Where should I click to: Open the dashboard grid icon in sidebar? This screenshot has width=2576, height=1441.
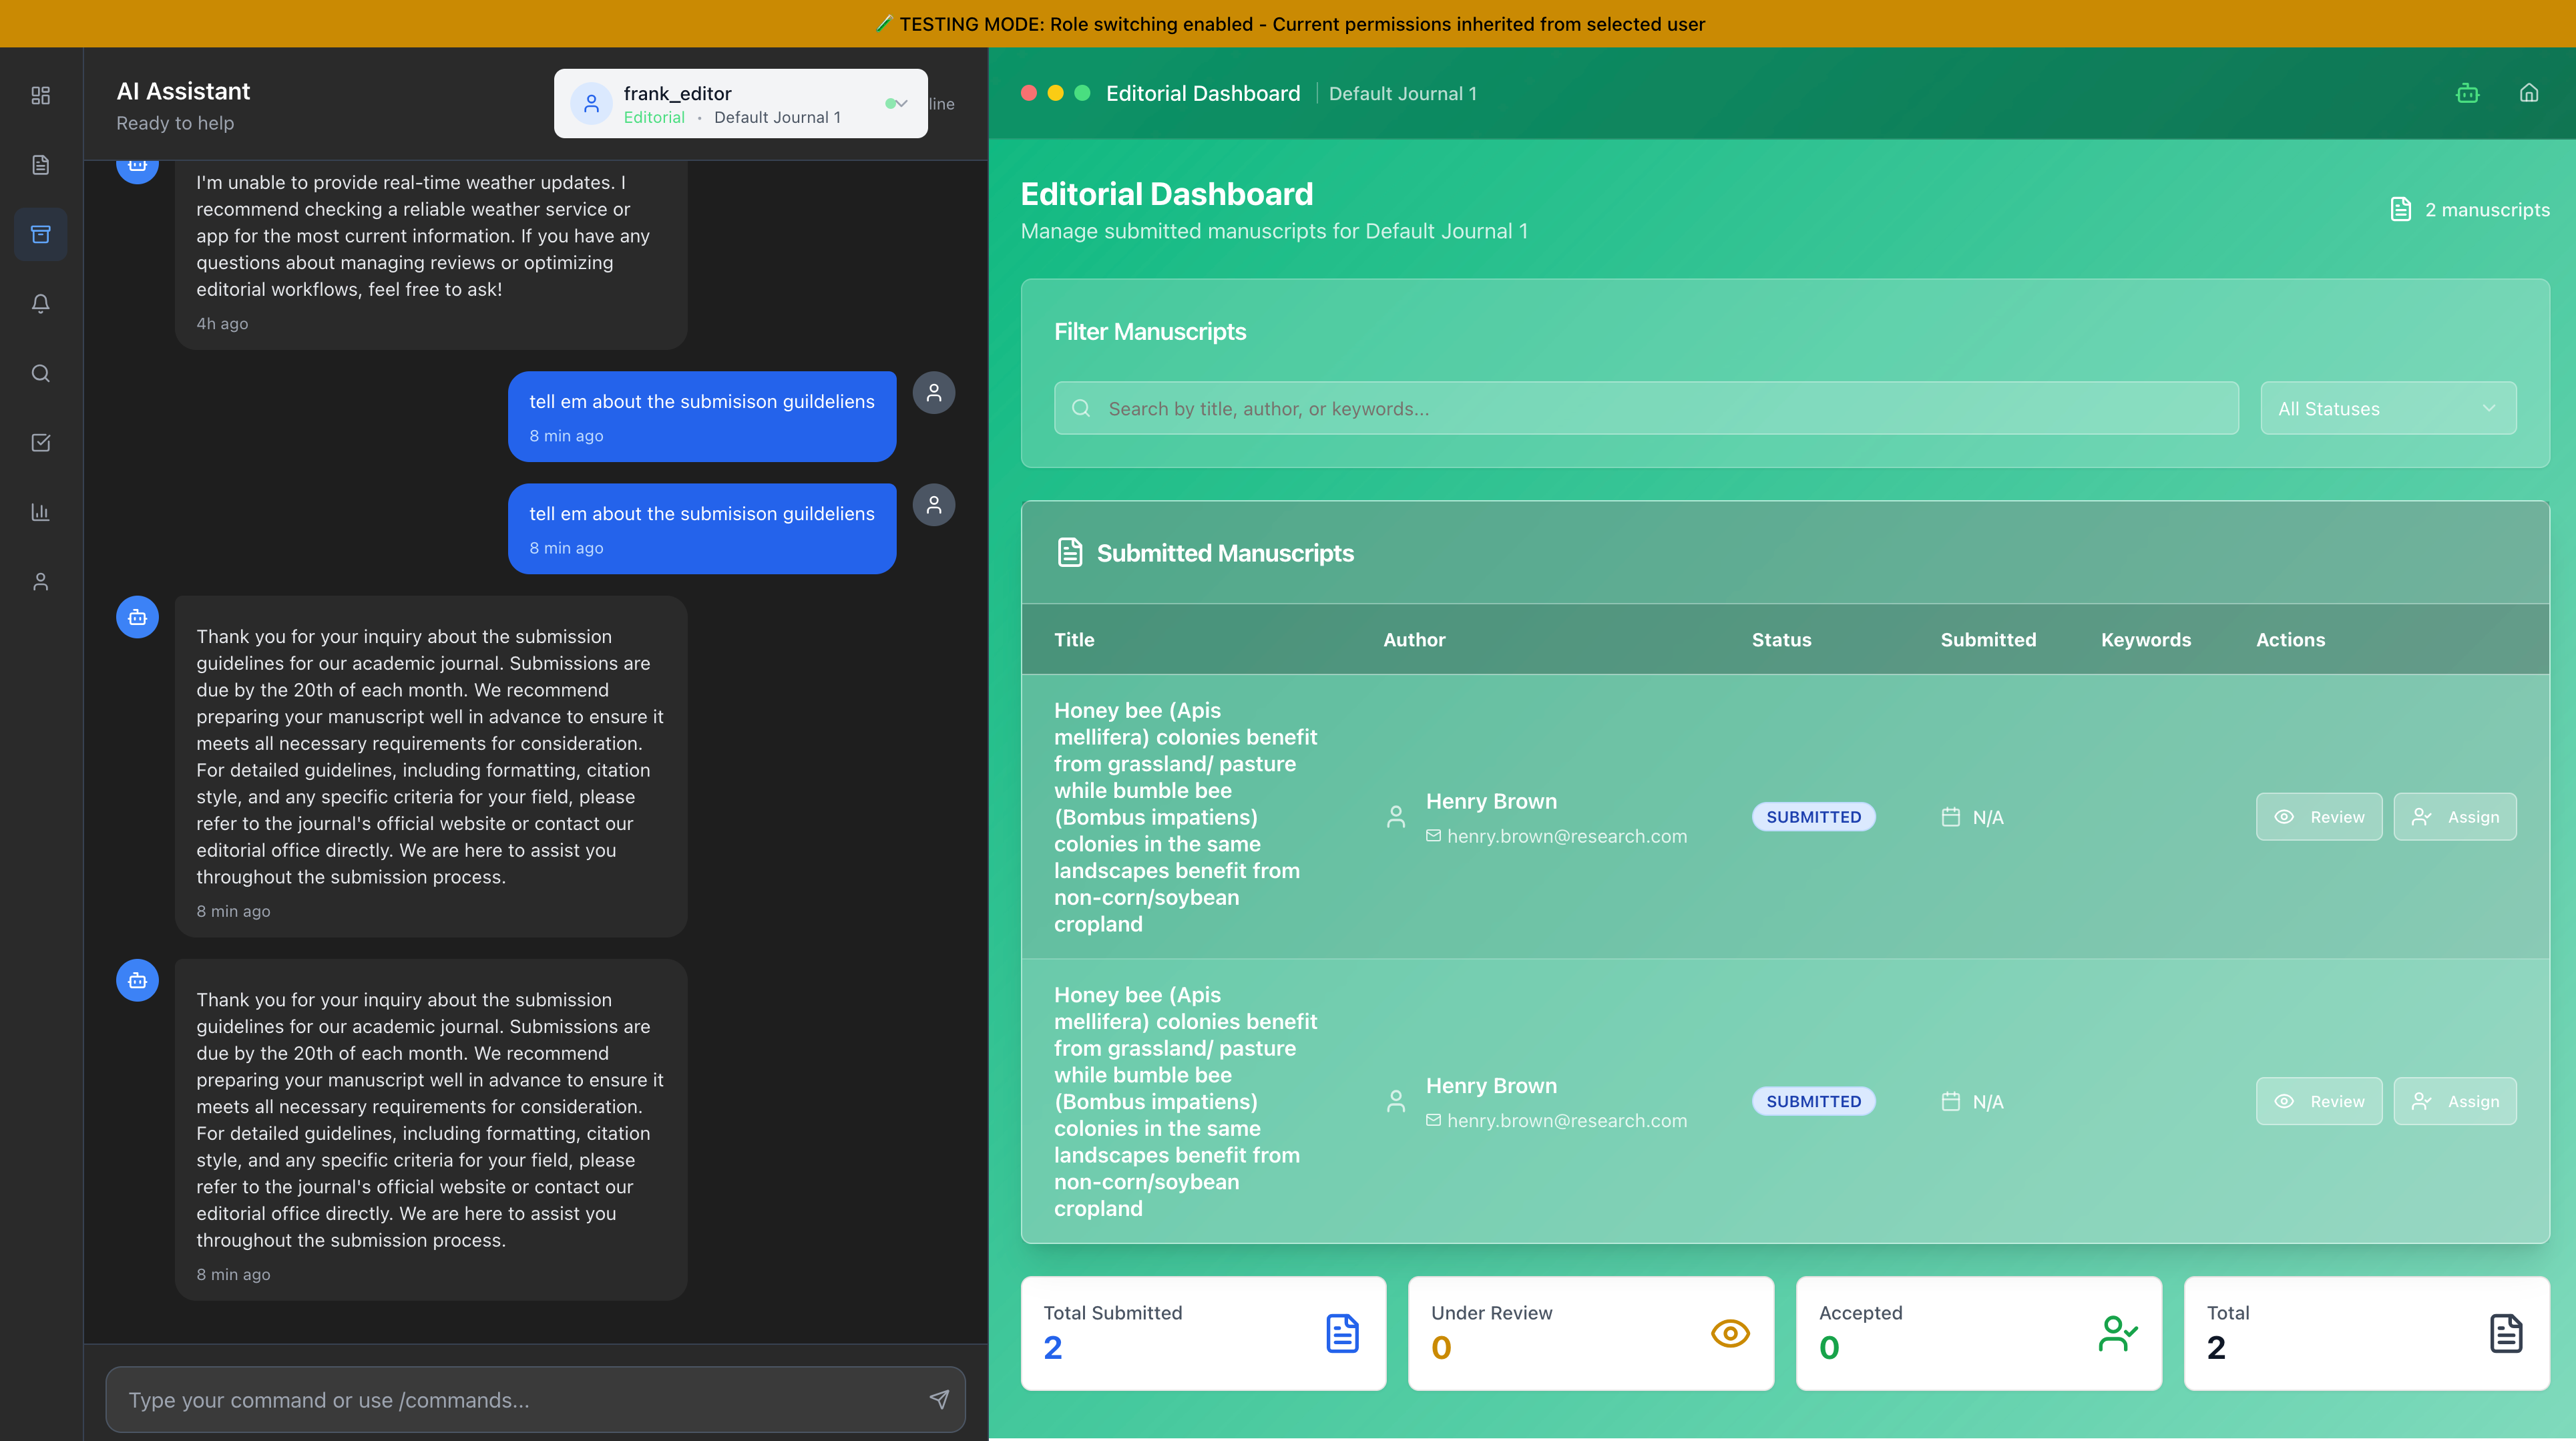(x=41, y=95)
